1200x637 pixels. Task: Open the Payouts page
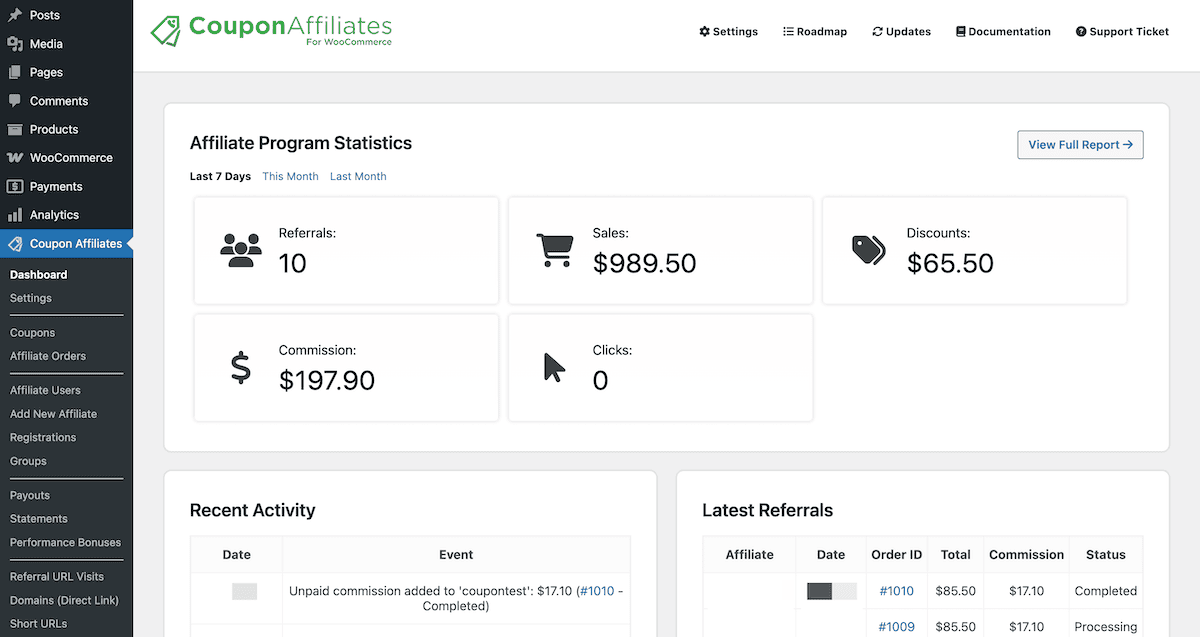coord(30,495)
